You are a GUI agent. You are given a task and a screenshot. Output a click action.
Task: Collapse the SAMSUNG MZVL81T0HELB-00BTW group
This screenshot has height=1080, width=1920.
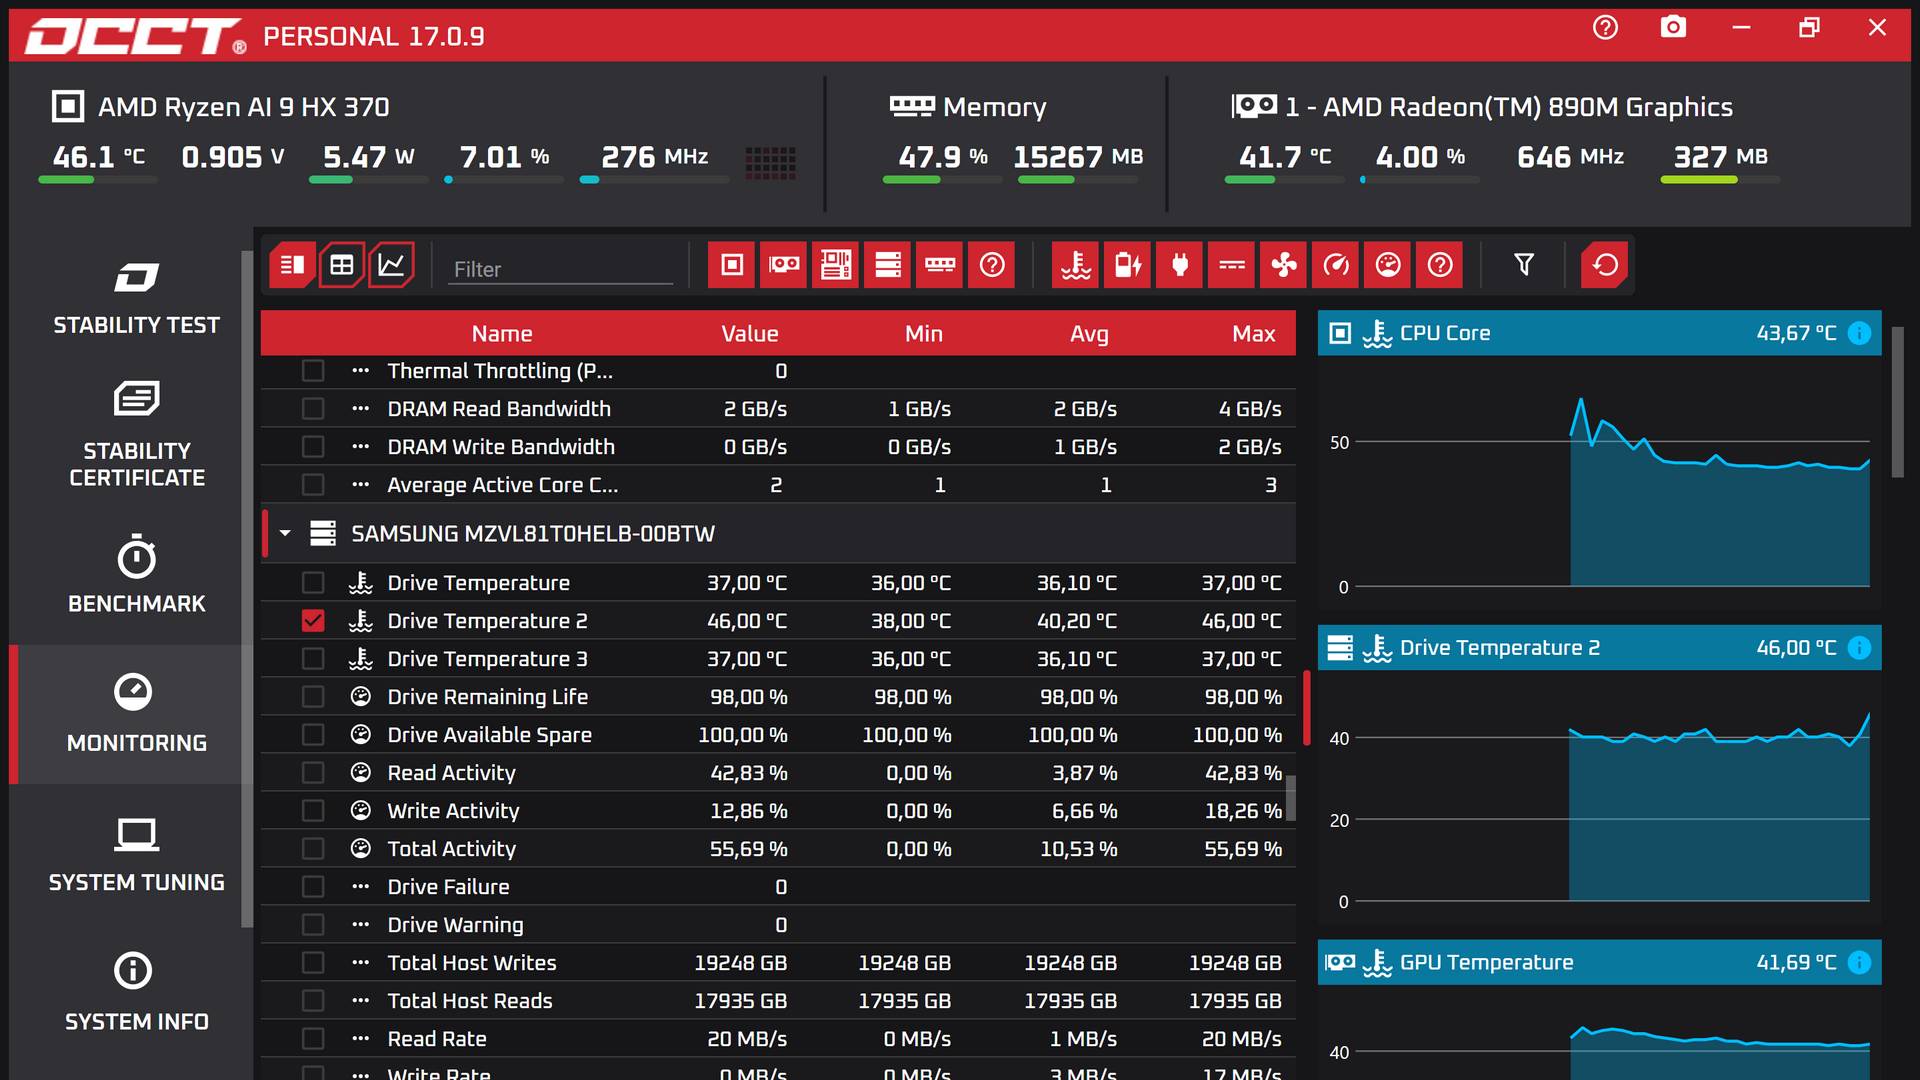pos(285,534)
